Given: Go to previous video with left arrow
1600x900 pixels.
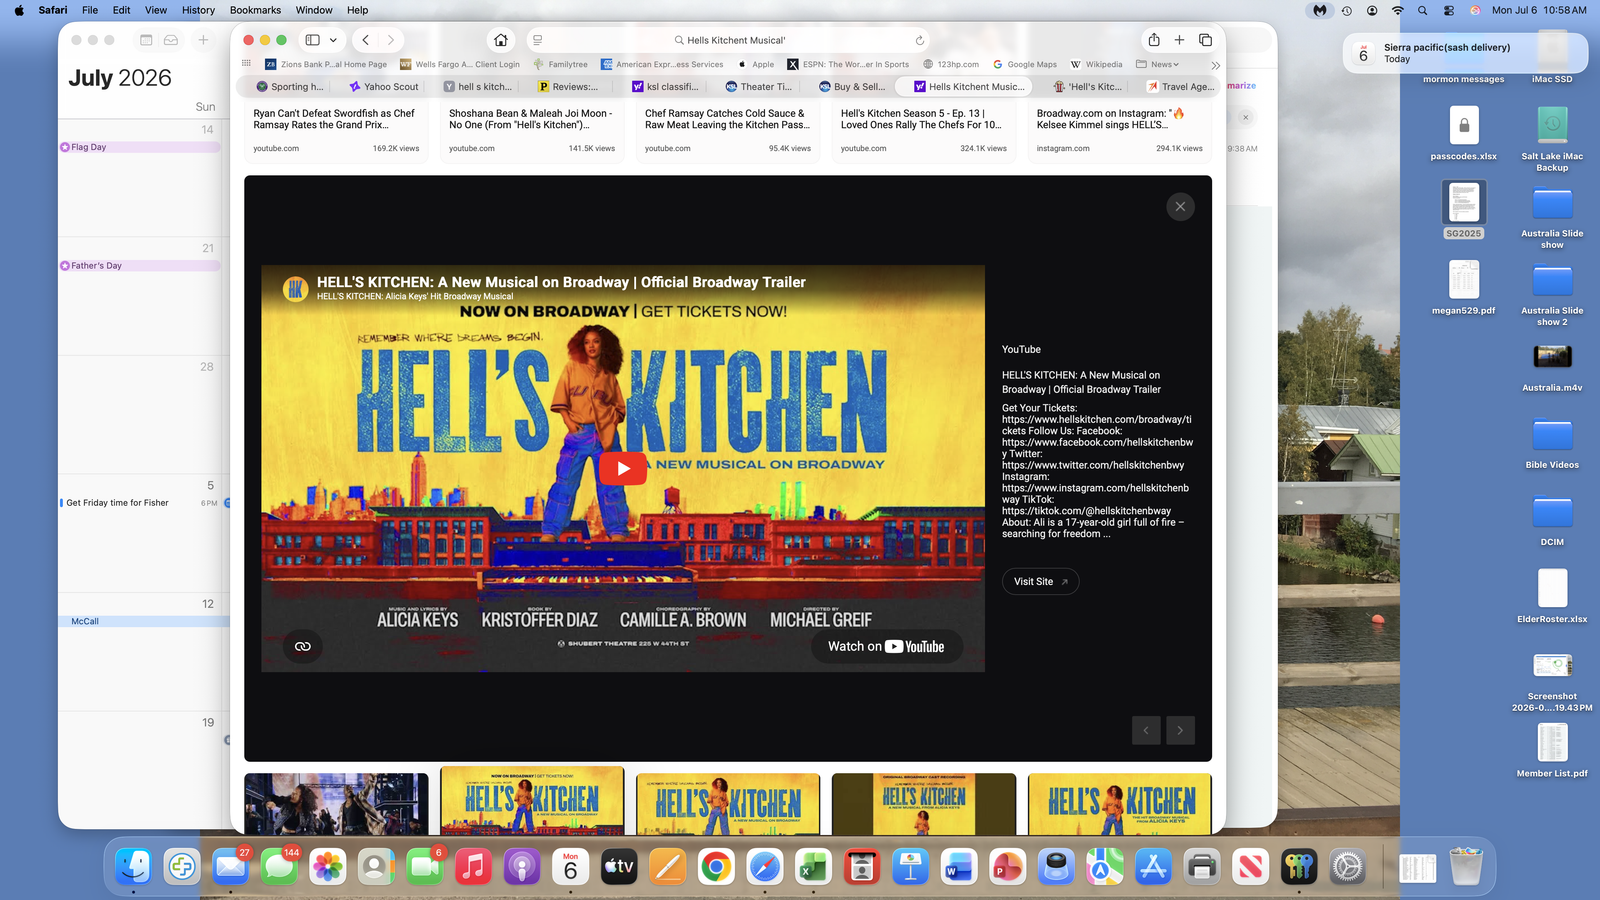Looking at the screenshot, I should (1146, 730).
